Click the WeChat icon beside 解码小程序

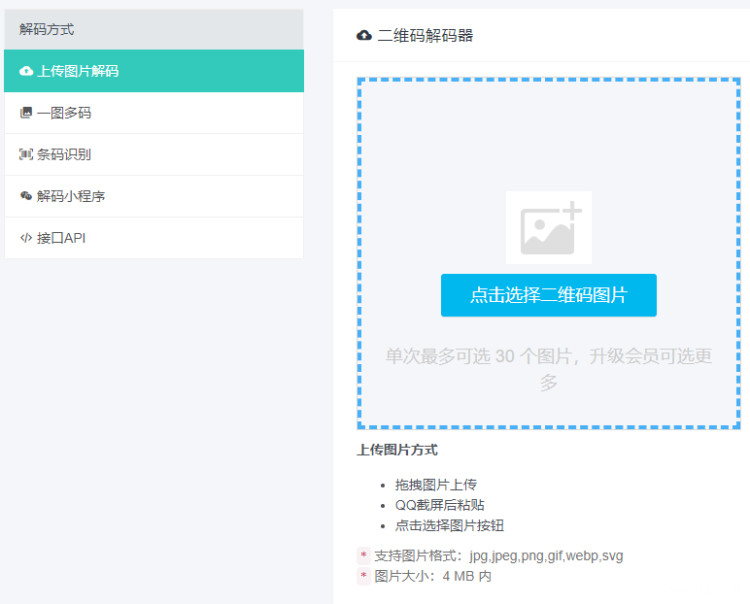tap(26, 196)
